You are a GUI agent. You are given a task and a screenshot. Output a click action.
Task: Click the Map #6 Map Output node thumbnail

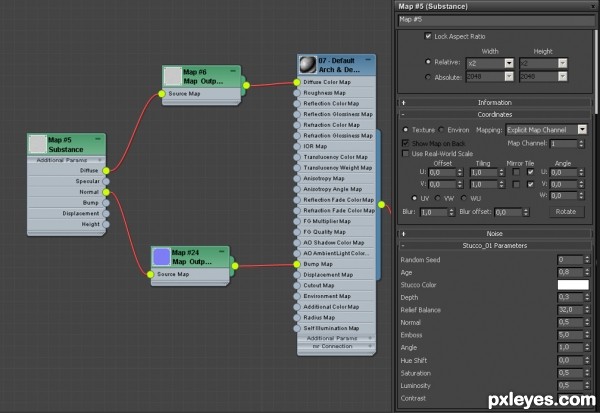pyautogui.click(x=173, y=76)
